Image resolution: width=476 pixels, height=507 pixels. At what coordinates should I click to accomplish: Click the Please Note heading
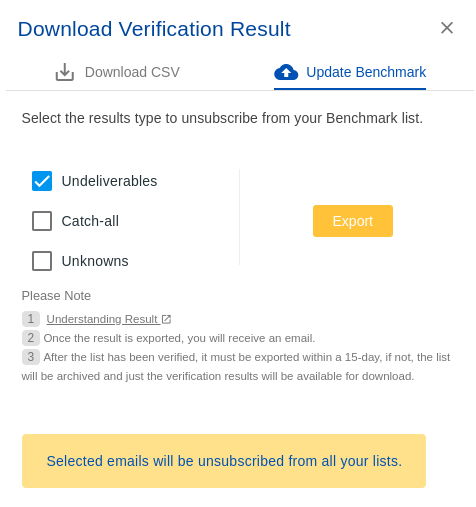coord(56,296)
